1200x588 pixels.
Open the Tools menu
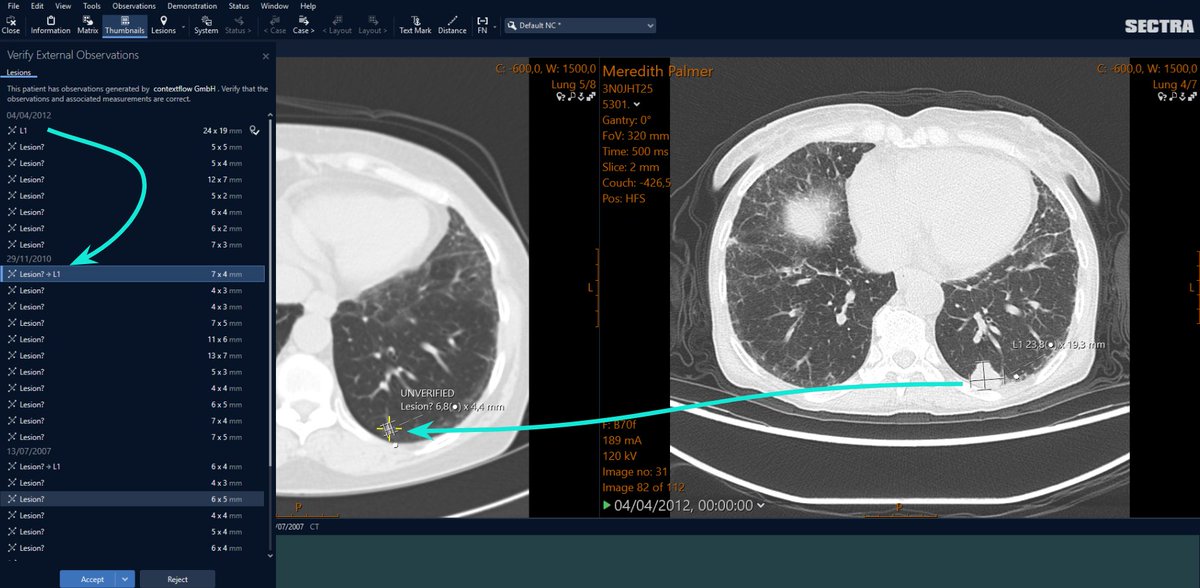point(92,6)
